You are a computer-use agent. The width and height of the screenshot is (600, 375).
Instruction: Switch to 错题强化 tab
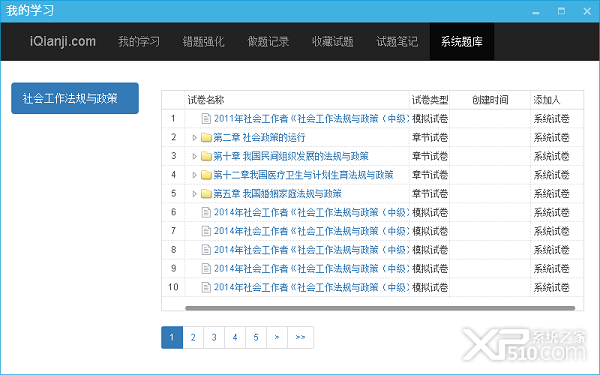click(203, 41)
